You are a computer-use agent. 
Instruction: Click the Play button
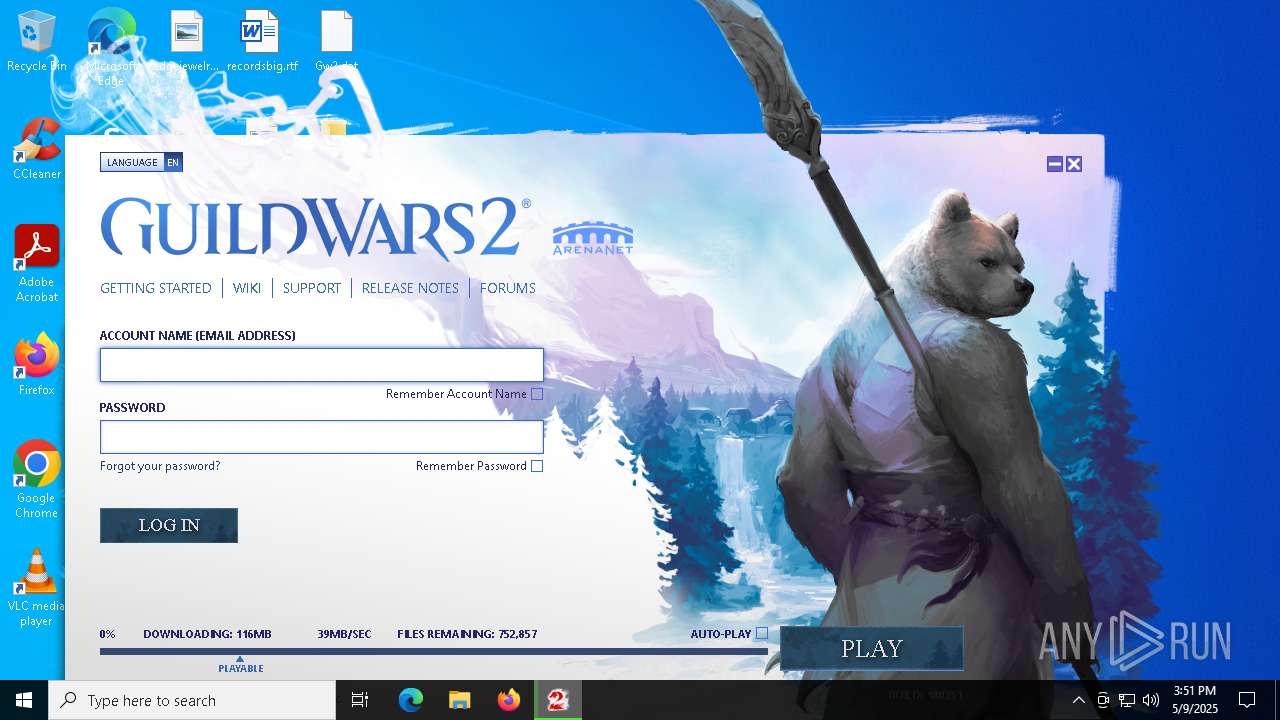tap(872, 648)
